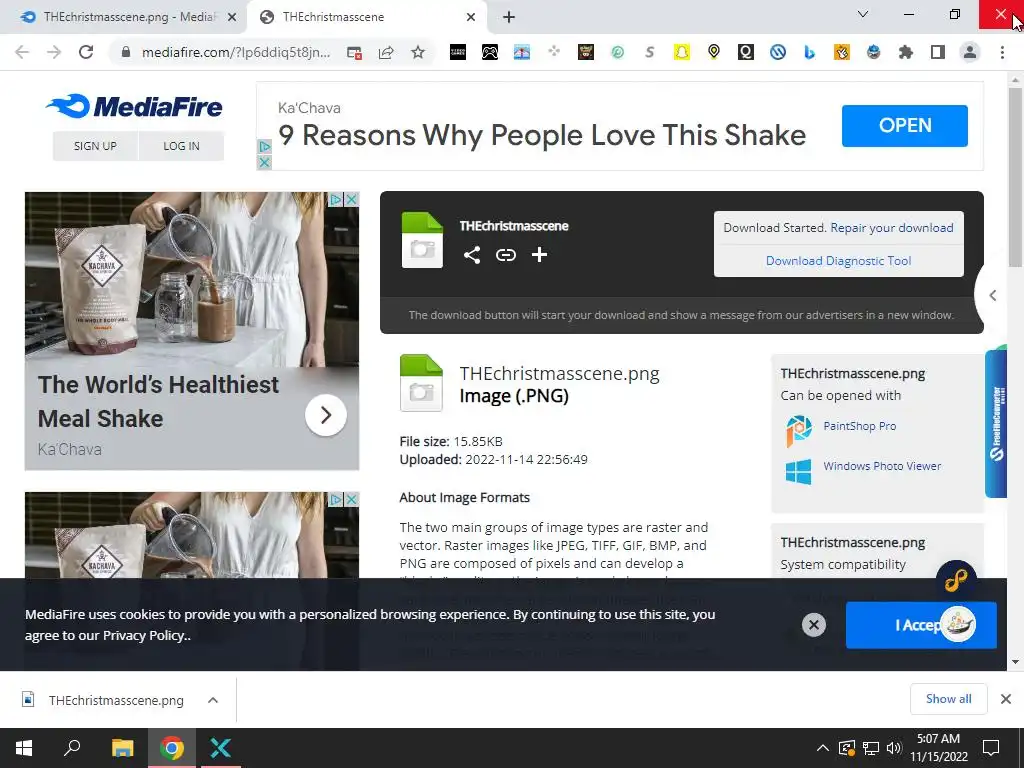Click the profile avatar icon
Viewport: 1024px width, 768px height.
970,52
